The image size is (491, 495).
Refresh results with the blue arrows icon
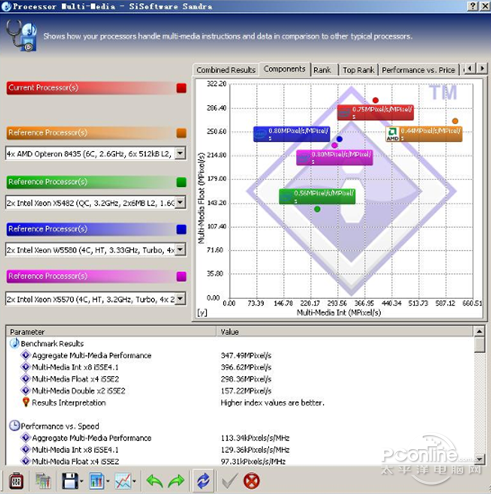pyautogui.click(x=203, y=481)
